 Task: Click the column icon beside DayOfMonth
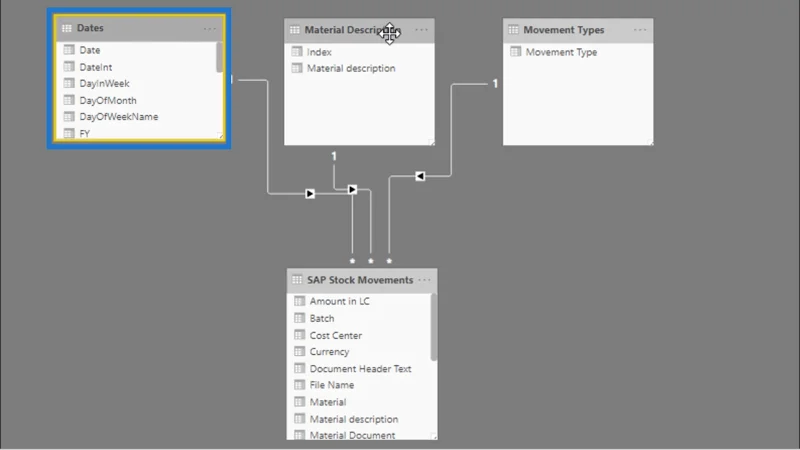[69, 100]
